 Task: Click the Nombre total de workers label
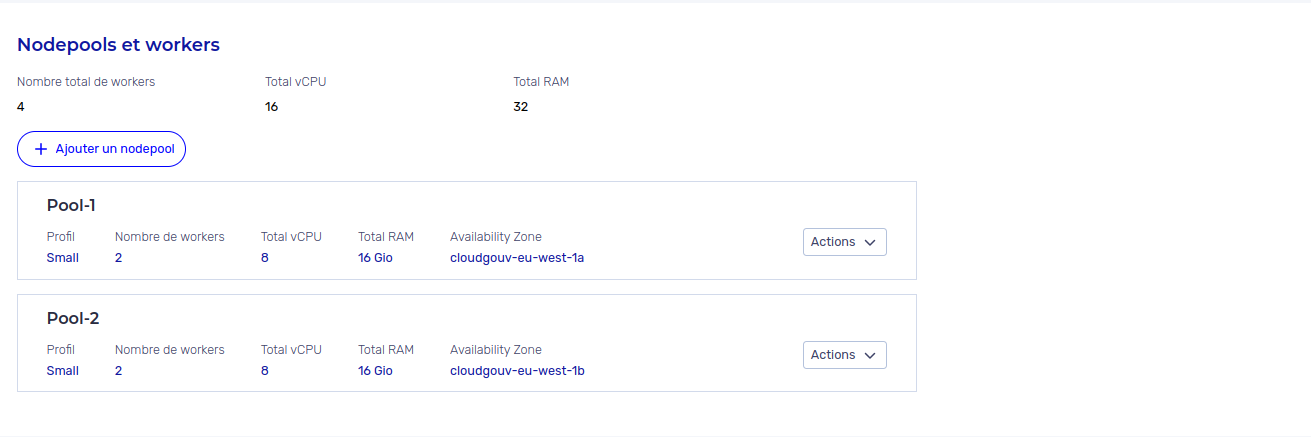(86, 82)
